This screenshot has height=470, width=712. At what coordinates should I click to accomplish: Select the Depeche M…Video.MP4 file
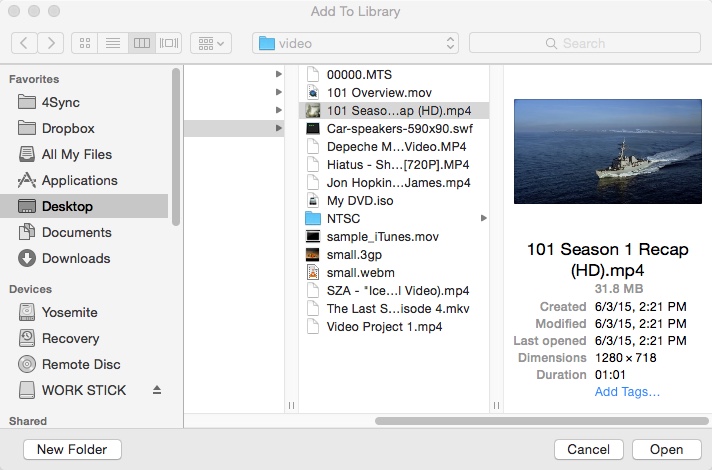(x=394, y=147)
